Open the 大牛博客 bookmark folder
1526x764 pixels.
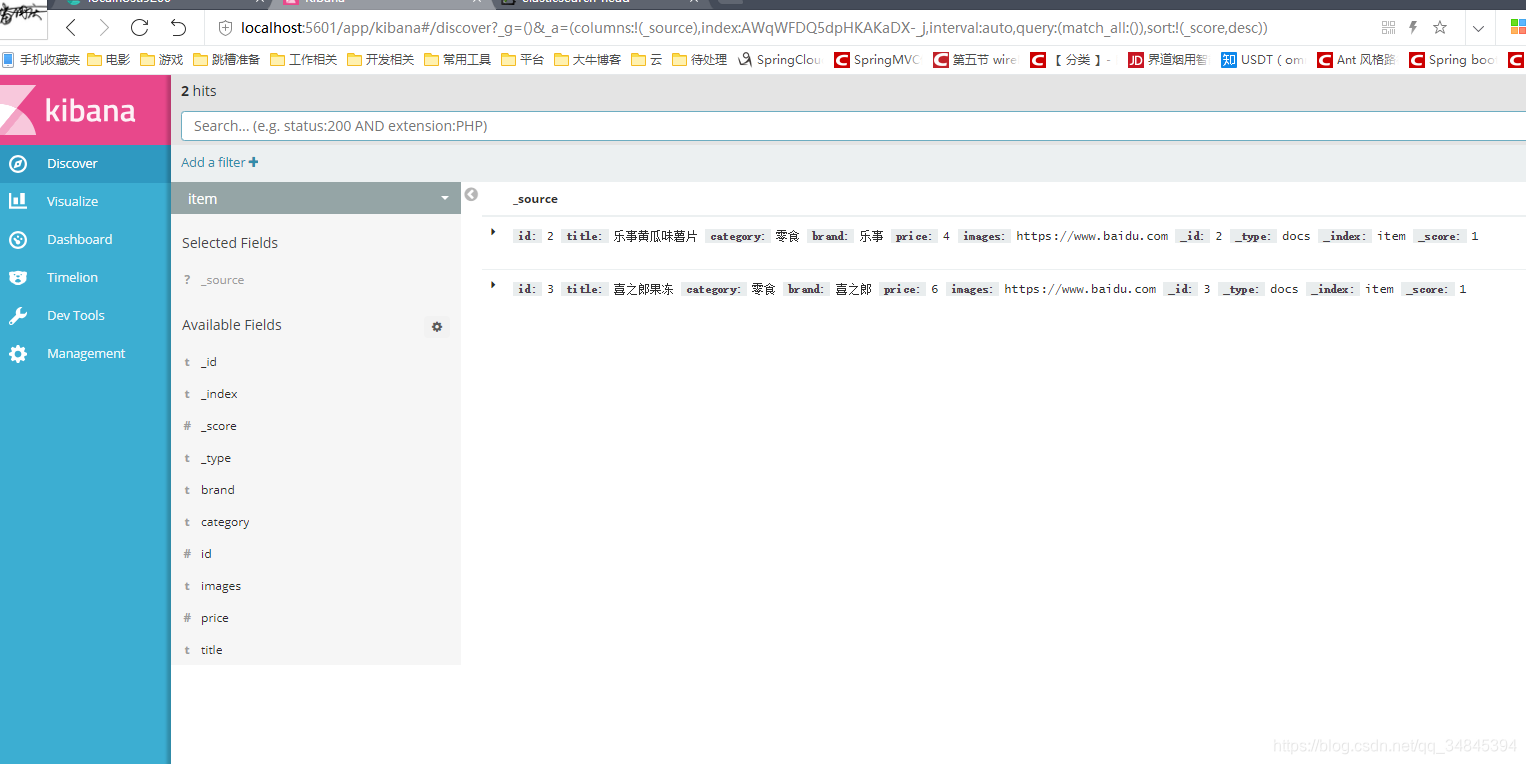(588, 60)
